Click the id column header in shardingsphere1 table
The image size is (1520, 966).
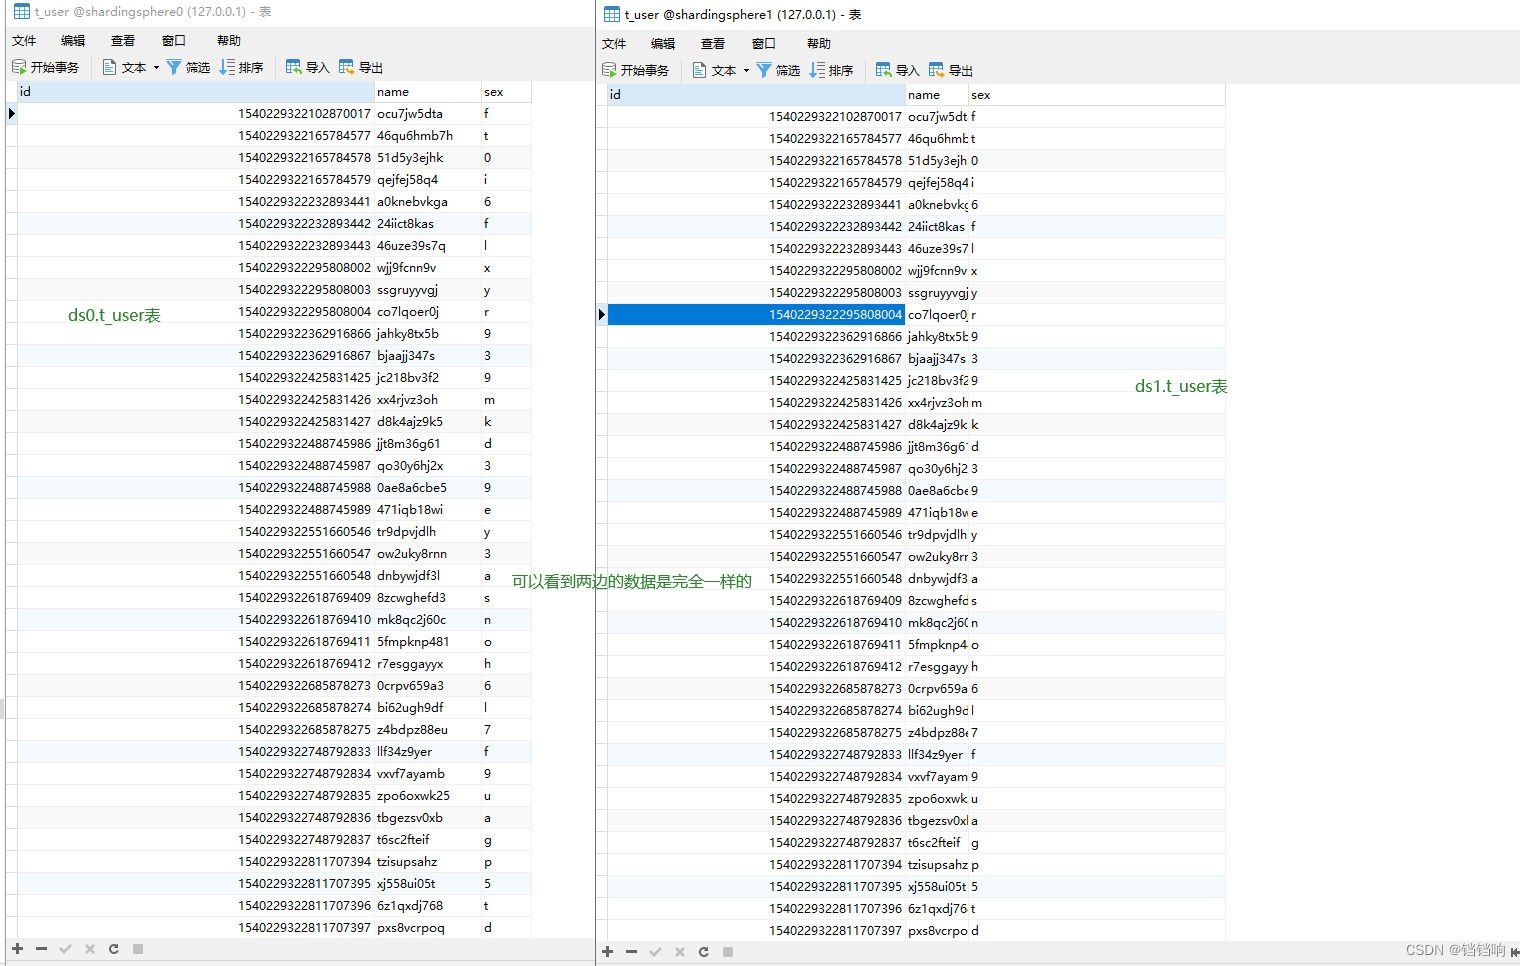(x=756, y=95)
